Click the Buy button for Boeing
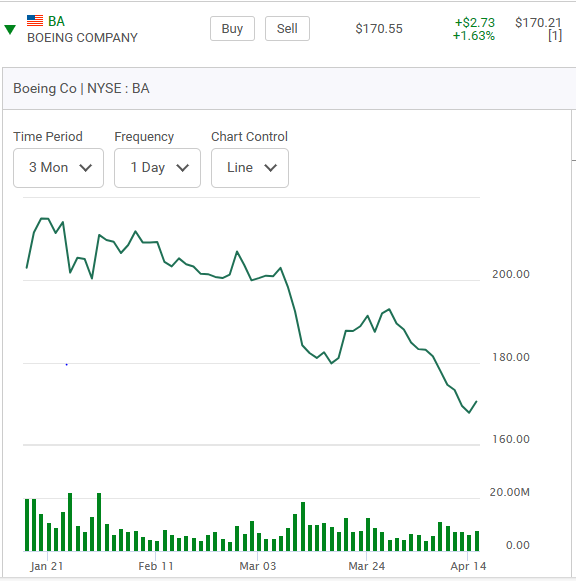Image resolution: width=576 pixels, height=581 pixels. [232, 29]
